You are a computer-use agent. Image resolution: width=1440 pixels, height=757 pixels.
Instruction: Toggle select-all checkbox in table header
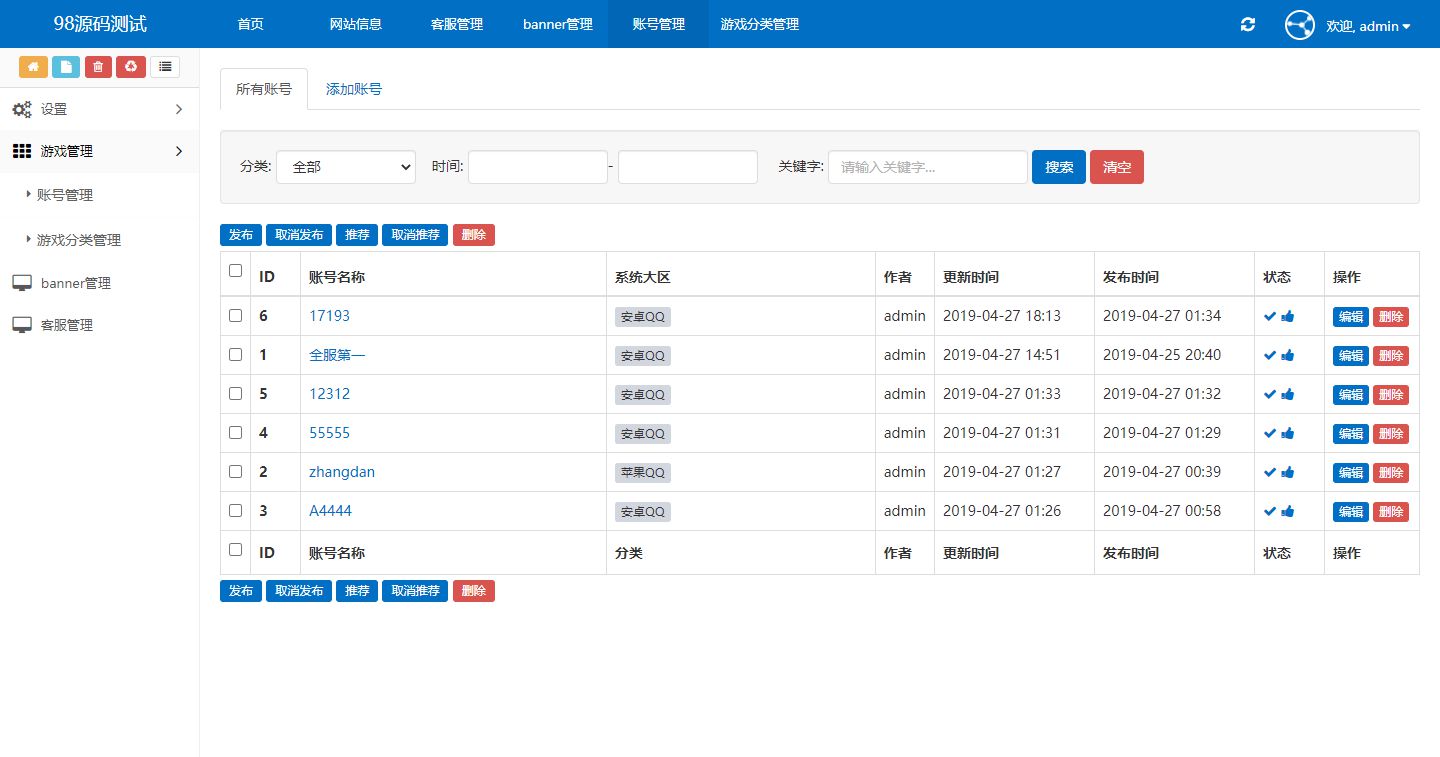coord(236,270)
